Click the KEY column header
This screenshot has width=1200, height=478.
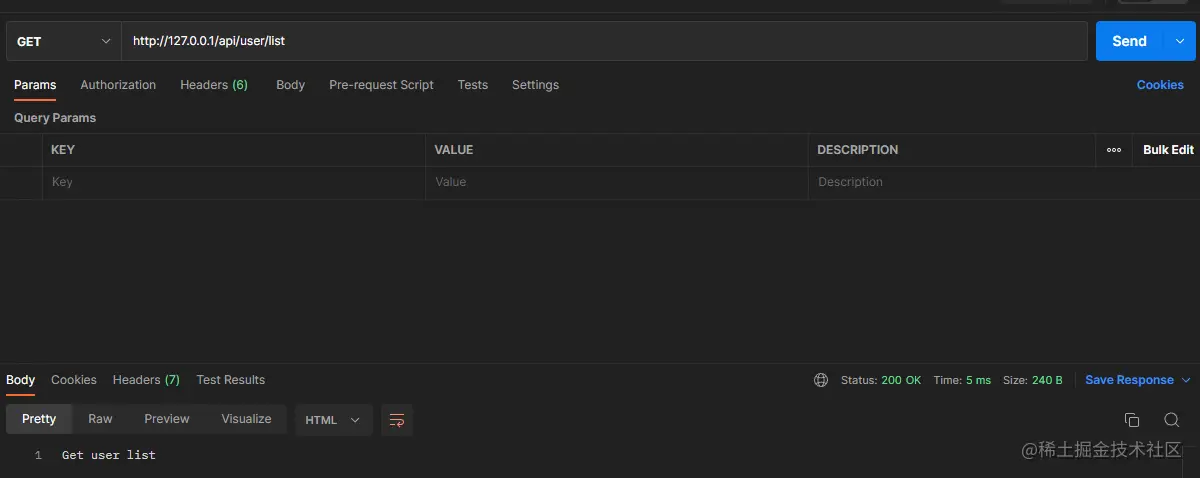[x=63, y=150]
